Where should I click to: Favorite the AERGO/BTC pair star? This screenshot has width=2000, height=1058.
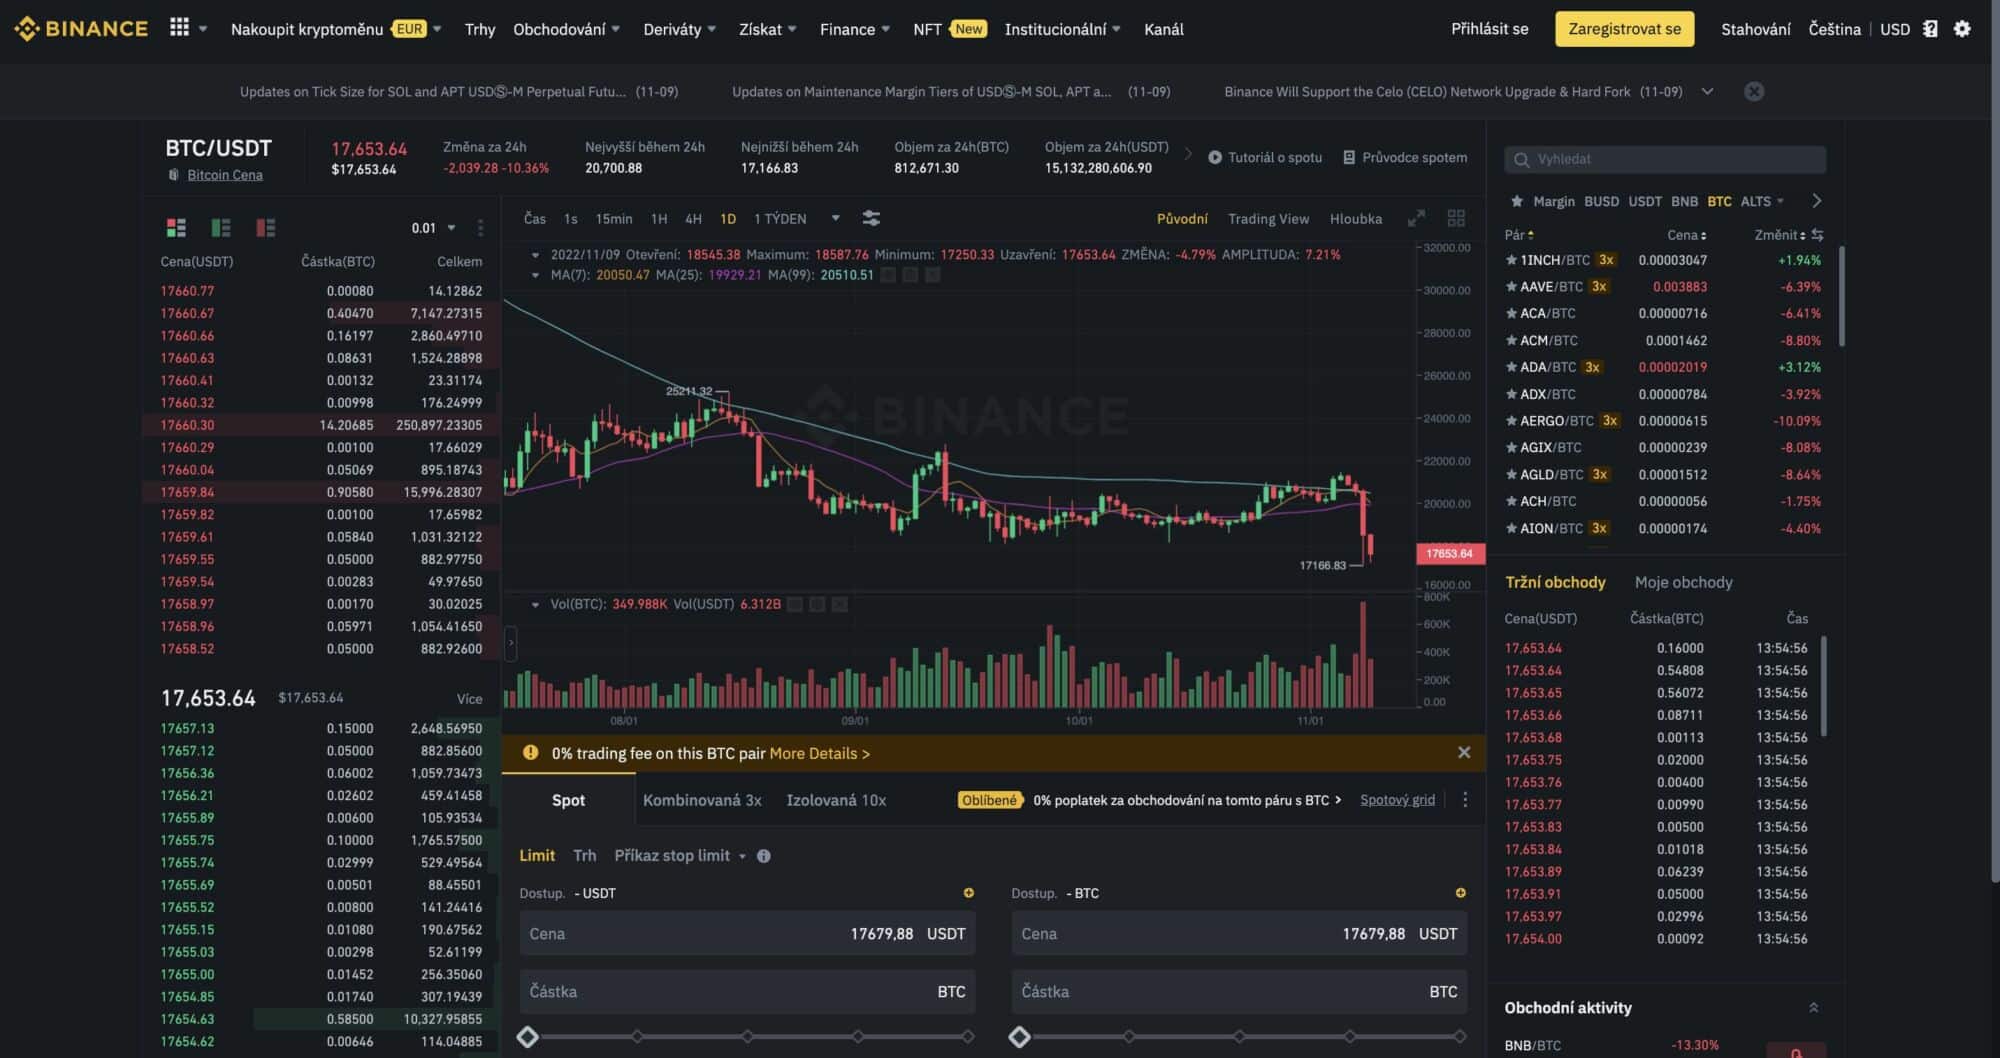(1511, 421)
